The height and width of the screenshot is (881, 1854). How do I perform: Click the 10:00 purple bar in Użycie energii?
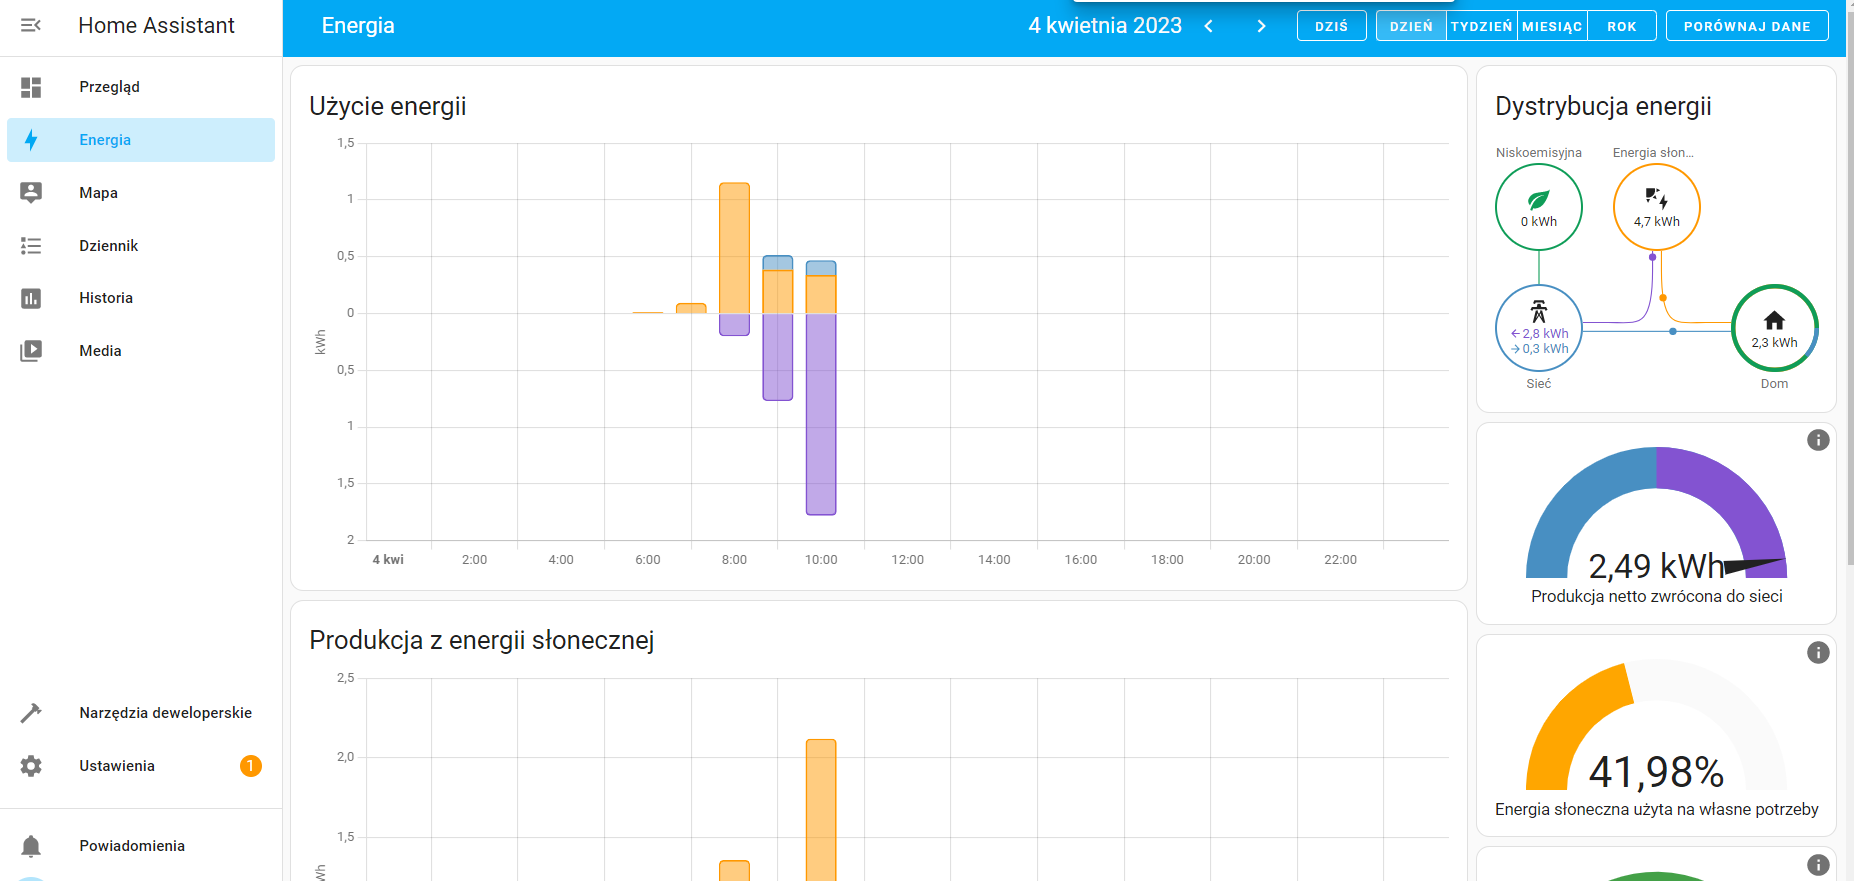pos(821,414)
